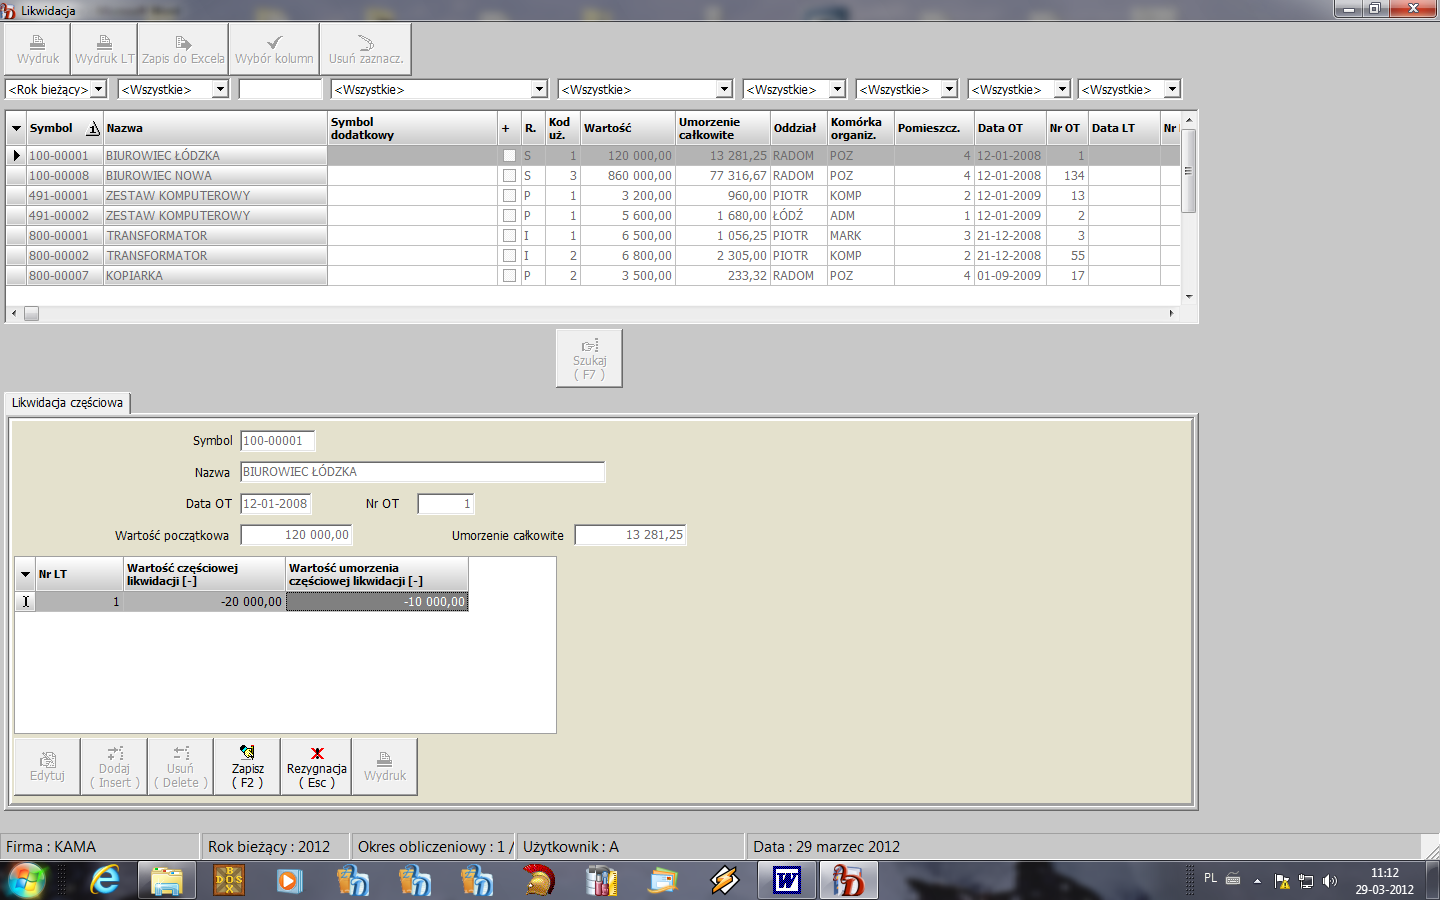Select row BIUROWIEC NOWA
The height and width of the screenshot is (900, 1440).
(x=594, y=176)
